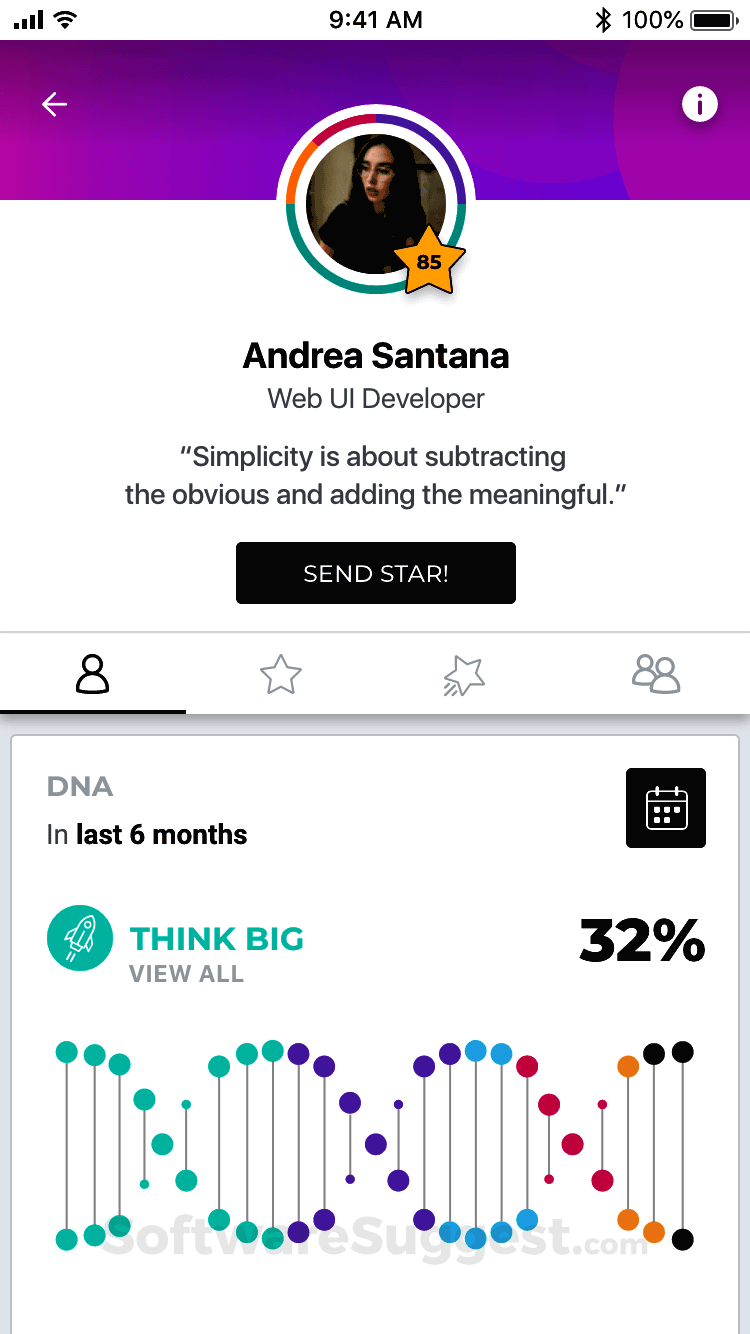Tap the battery icon in status bar
Image resolution: width=750 pixels, height=1334 pixels.
pos(713,20)
